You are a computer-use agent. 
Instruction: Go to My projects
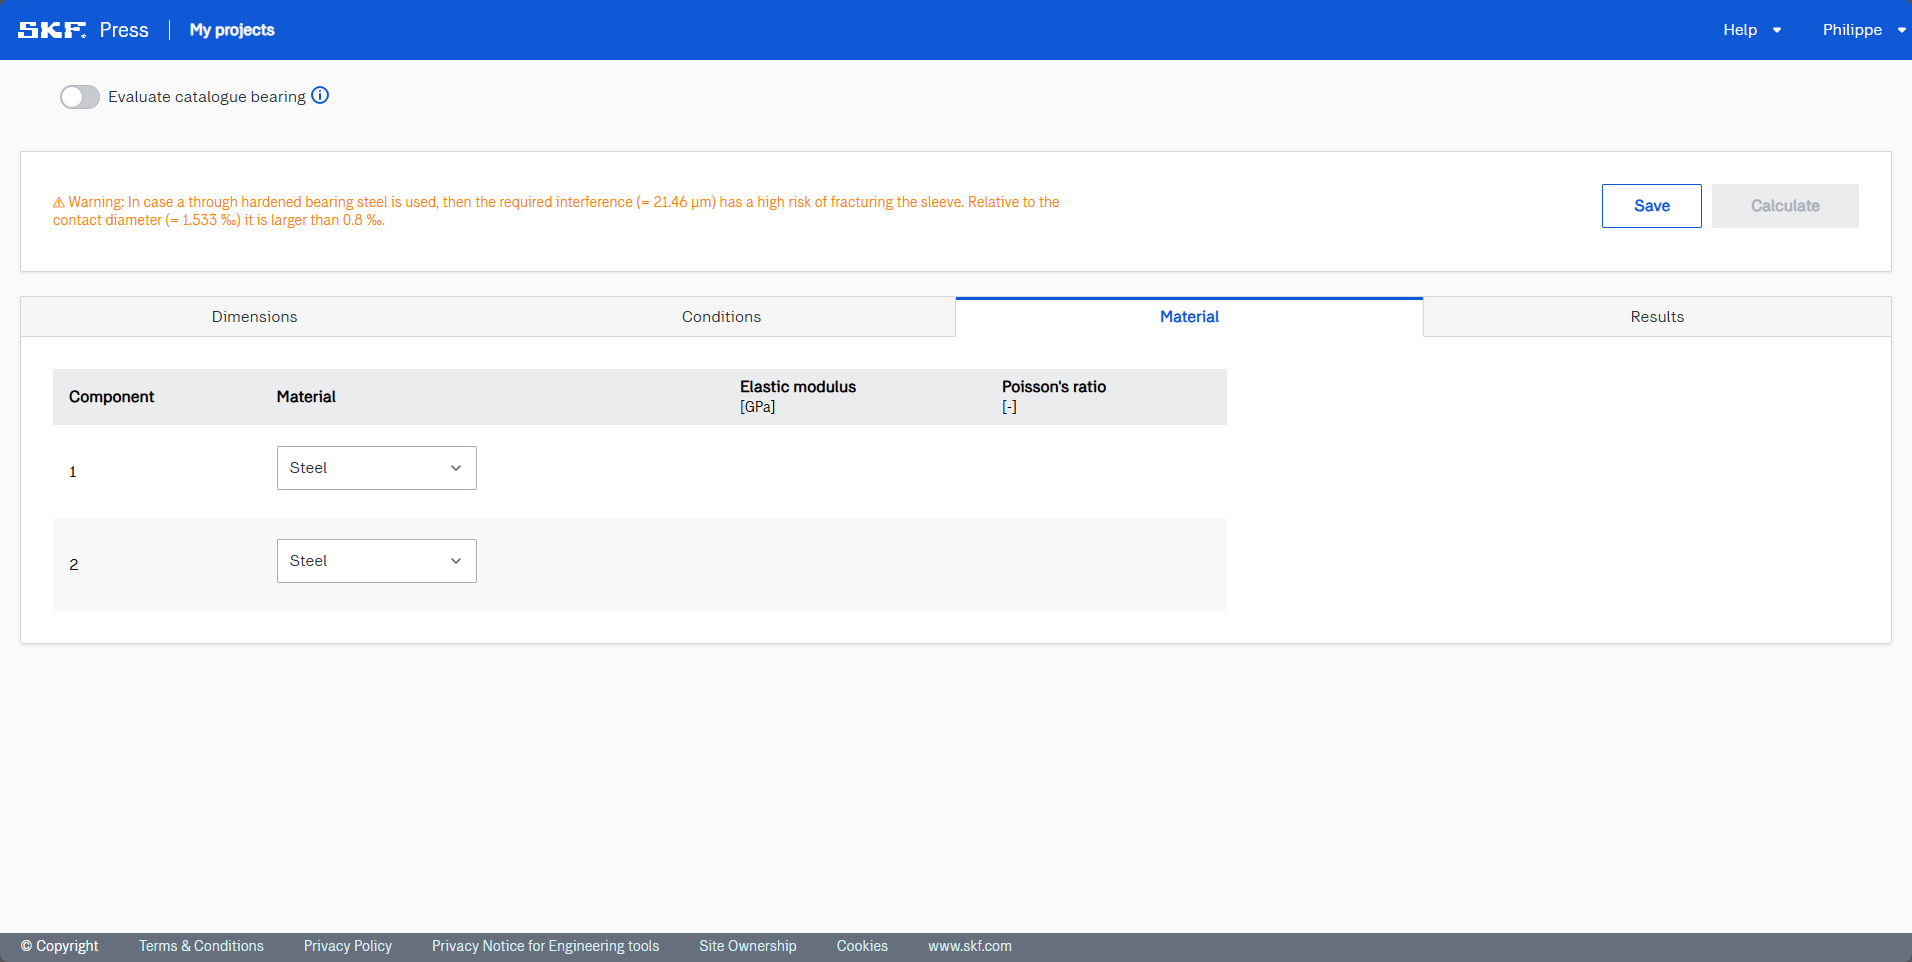coord(232,30)
